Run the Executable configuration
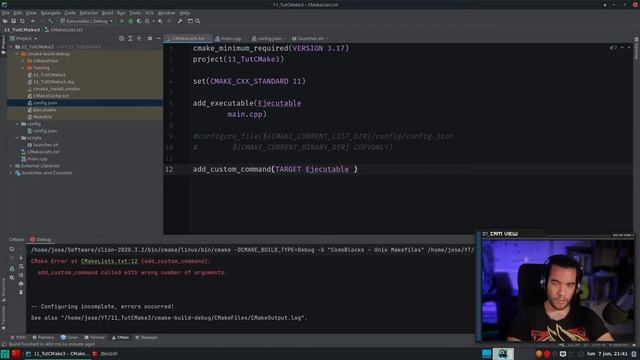This screenshot has width=640, height=360. [122, 21]
